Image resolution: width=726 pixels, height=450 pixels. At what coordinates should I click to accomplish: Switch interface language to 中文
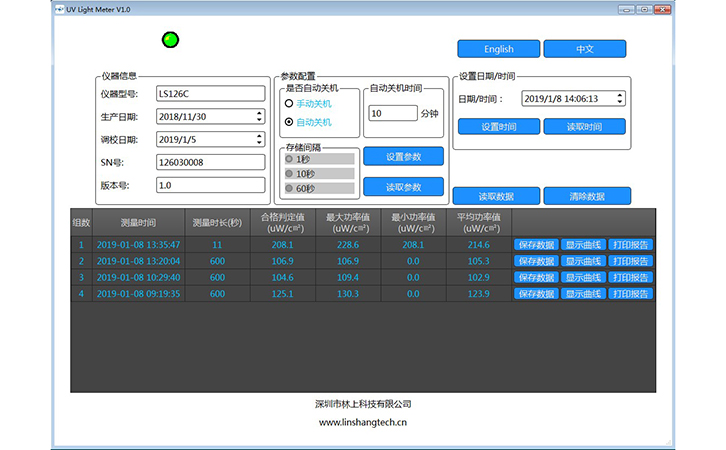tap(584, 49)
